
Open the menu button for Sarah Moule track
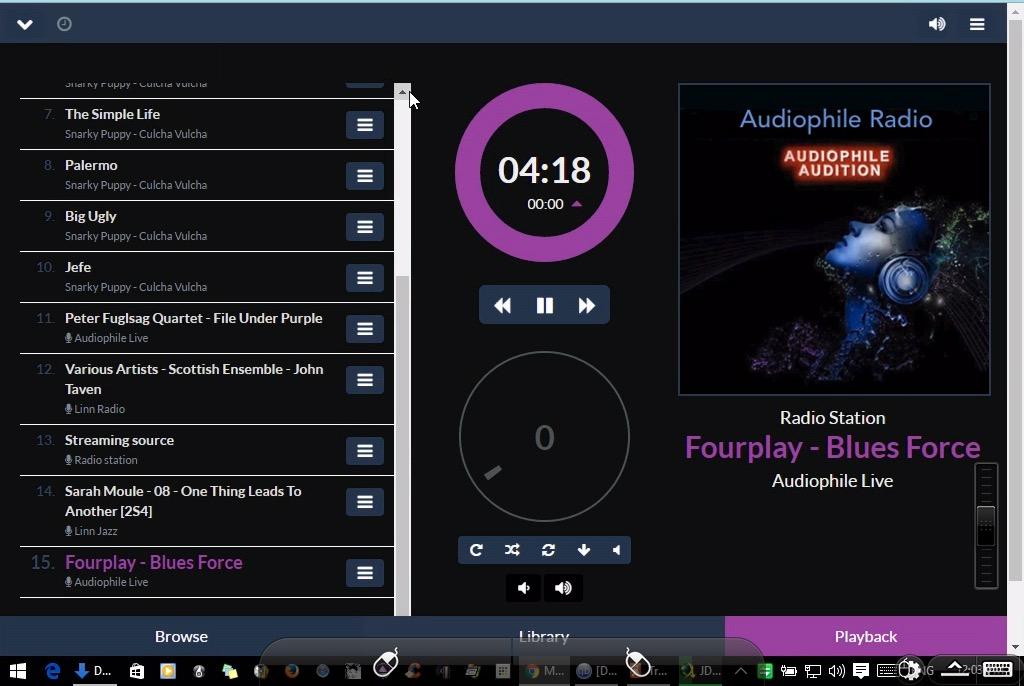pos(364,502)
